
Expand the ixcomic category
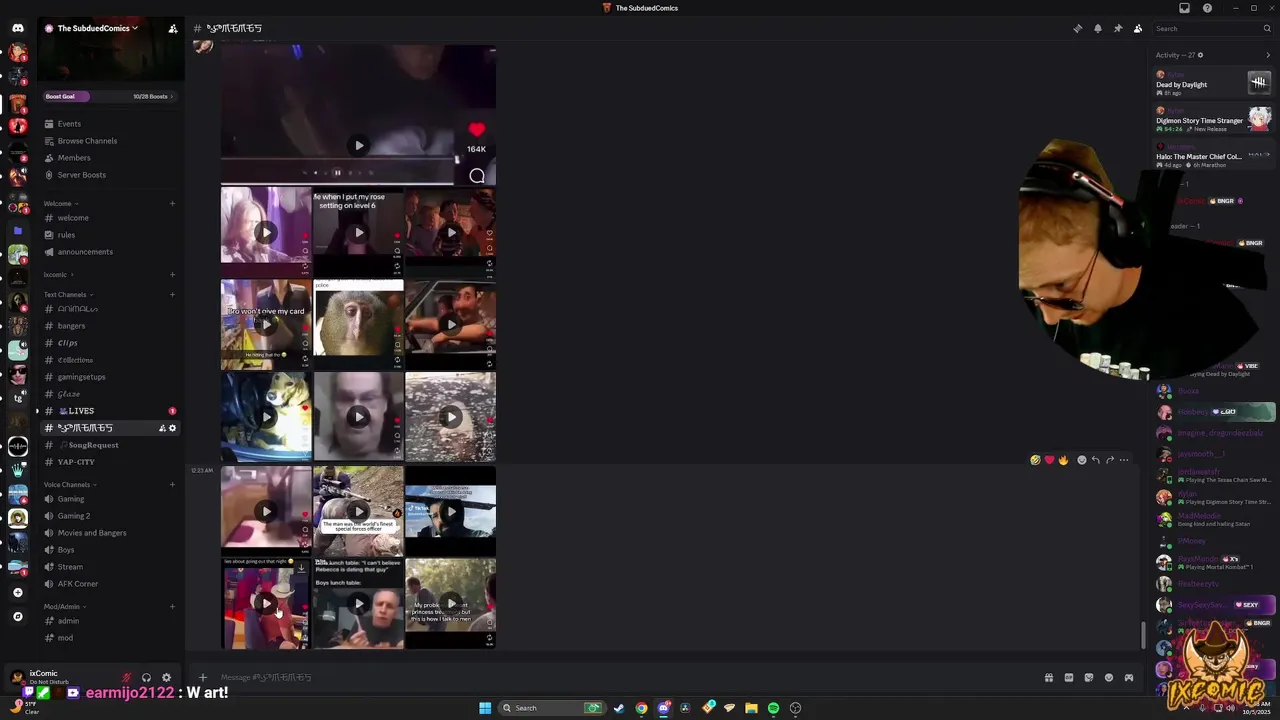pyautogui.click(x=58, y=275)
